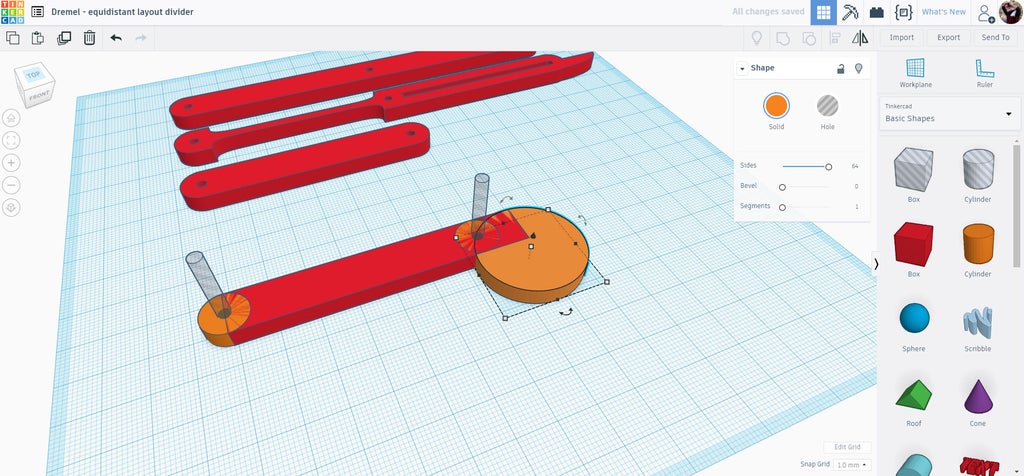Open Basic Shapes library dropdown
Screen dimensions: 1024x476
coord(950,113)
